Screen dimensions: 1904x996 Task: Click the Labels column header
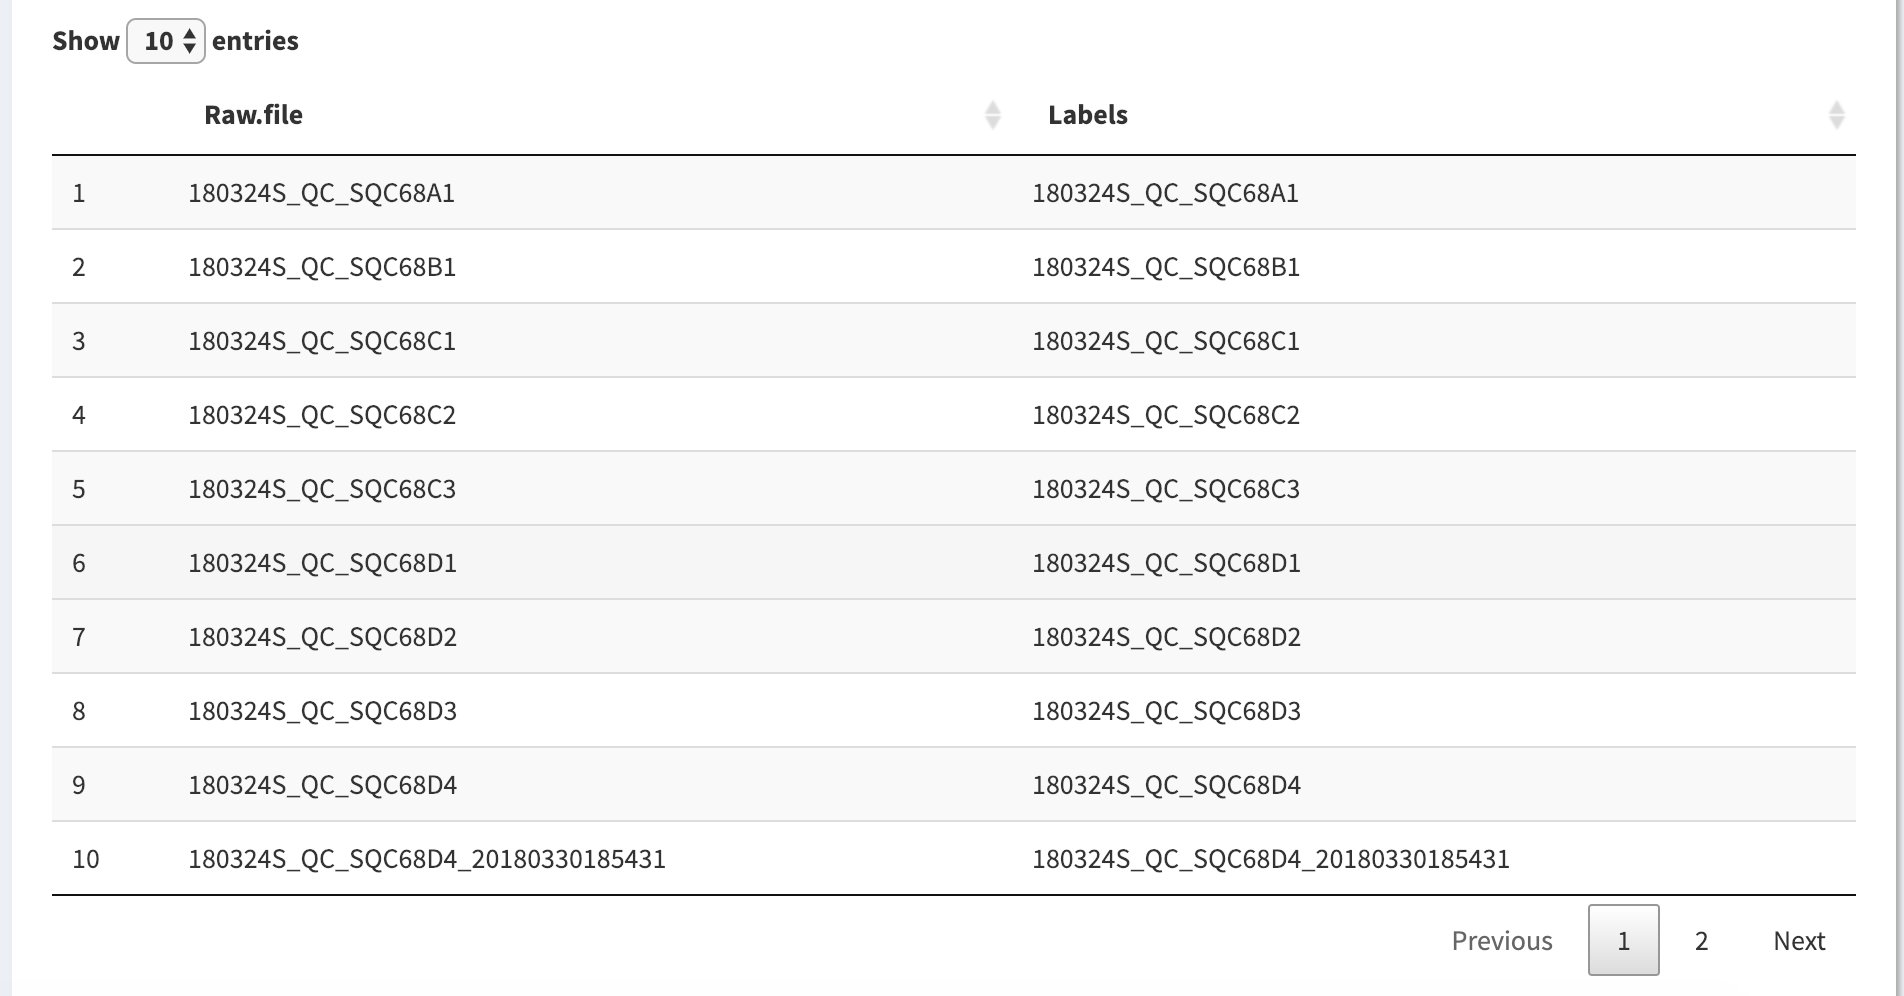pos(1087,115)
